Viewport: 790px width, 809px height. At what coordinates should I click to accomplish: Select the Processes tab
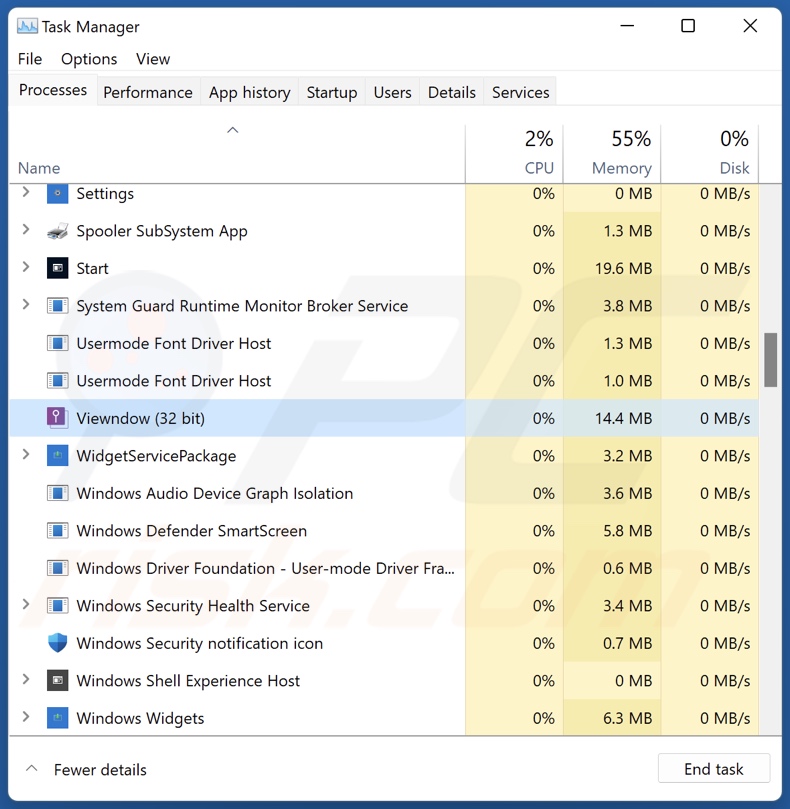click(53, 90)
